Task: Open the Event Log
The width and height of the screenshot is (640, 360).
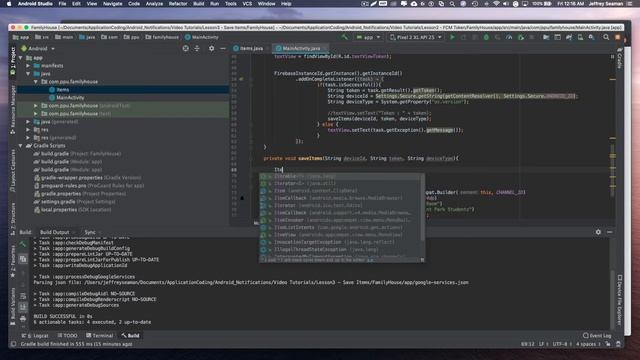Action: click(597, 336)
